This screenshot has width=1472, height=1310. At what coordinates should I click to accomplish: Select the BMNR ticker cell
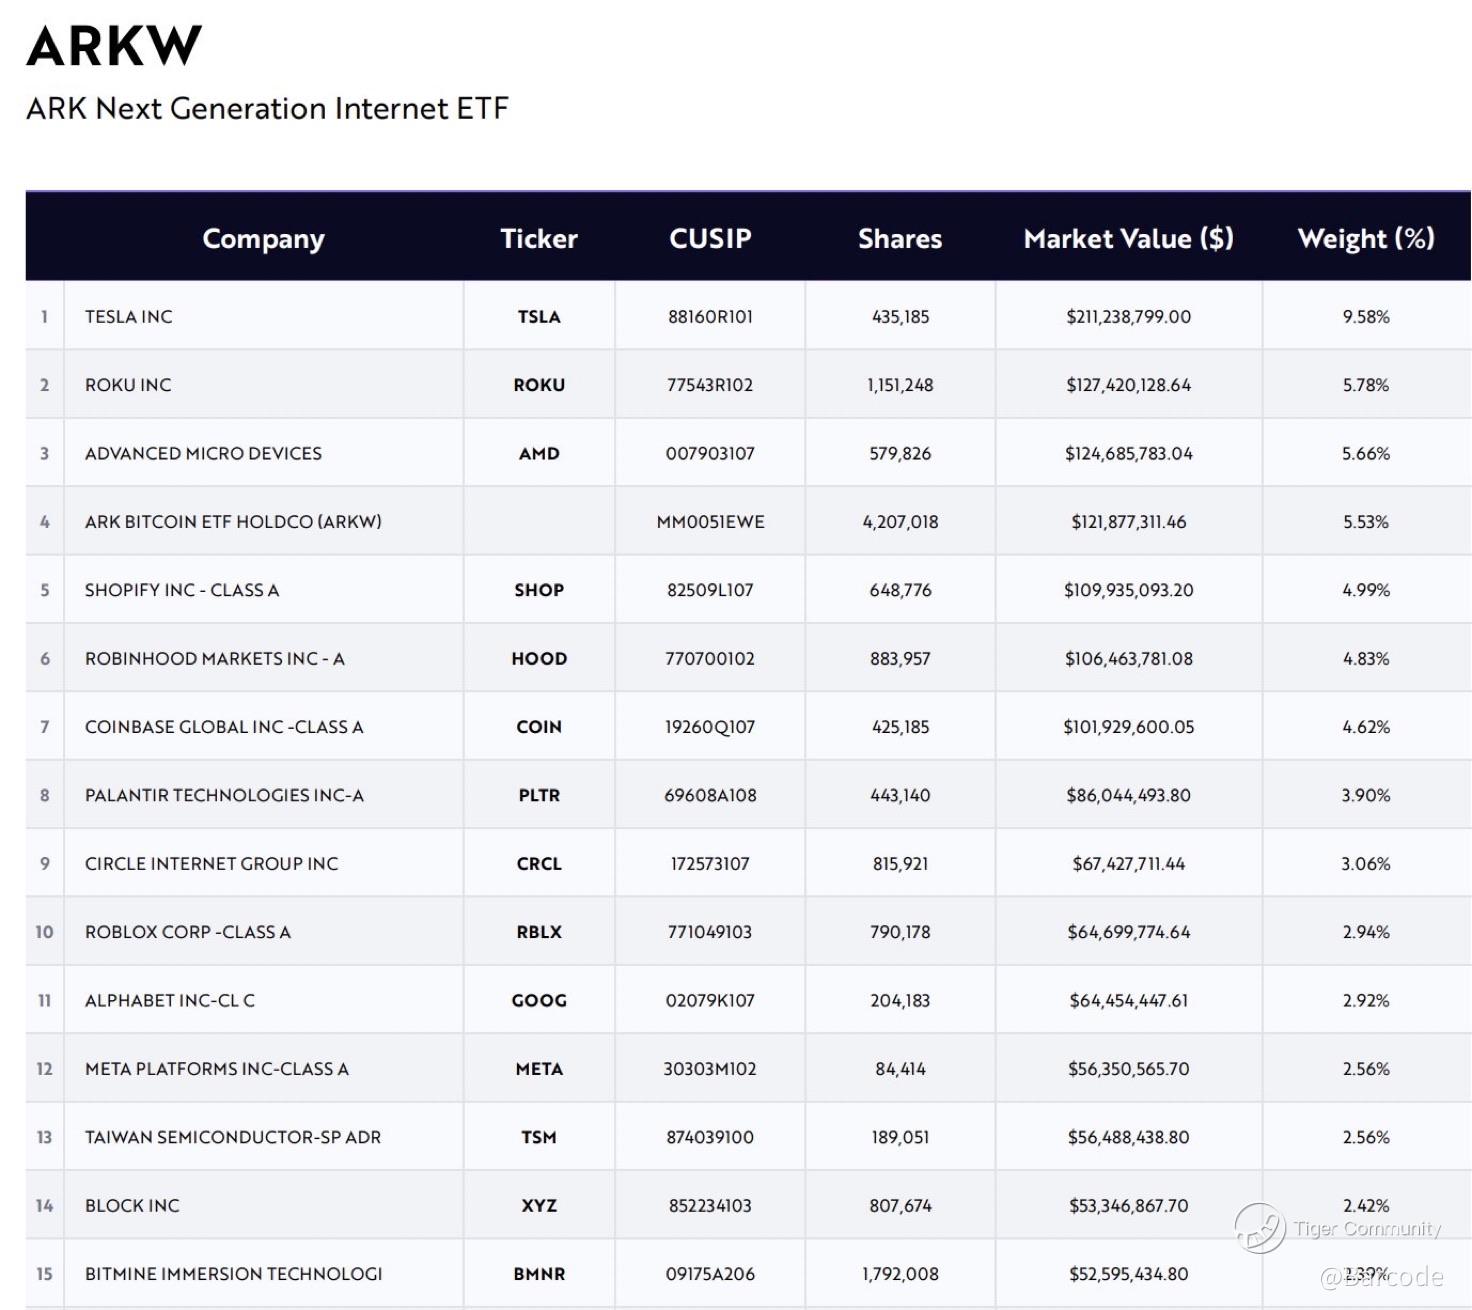coord(539,1274)
